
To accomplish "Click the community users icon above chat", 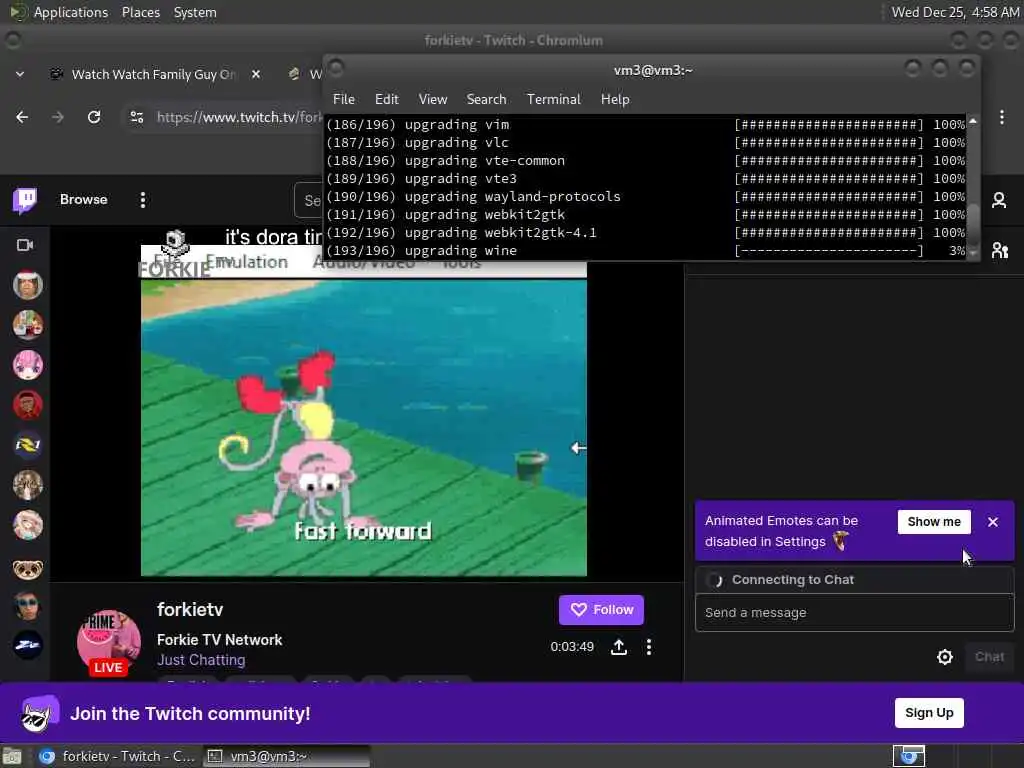I will pos(1000,250).
